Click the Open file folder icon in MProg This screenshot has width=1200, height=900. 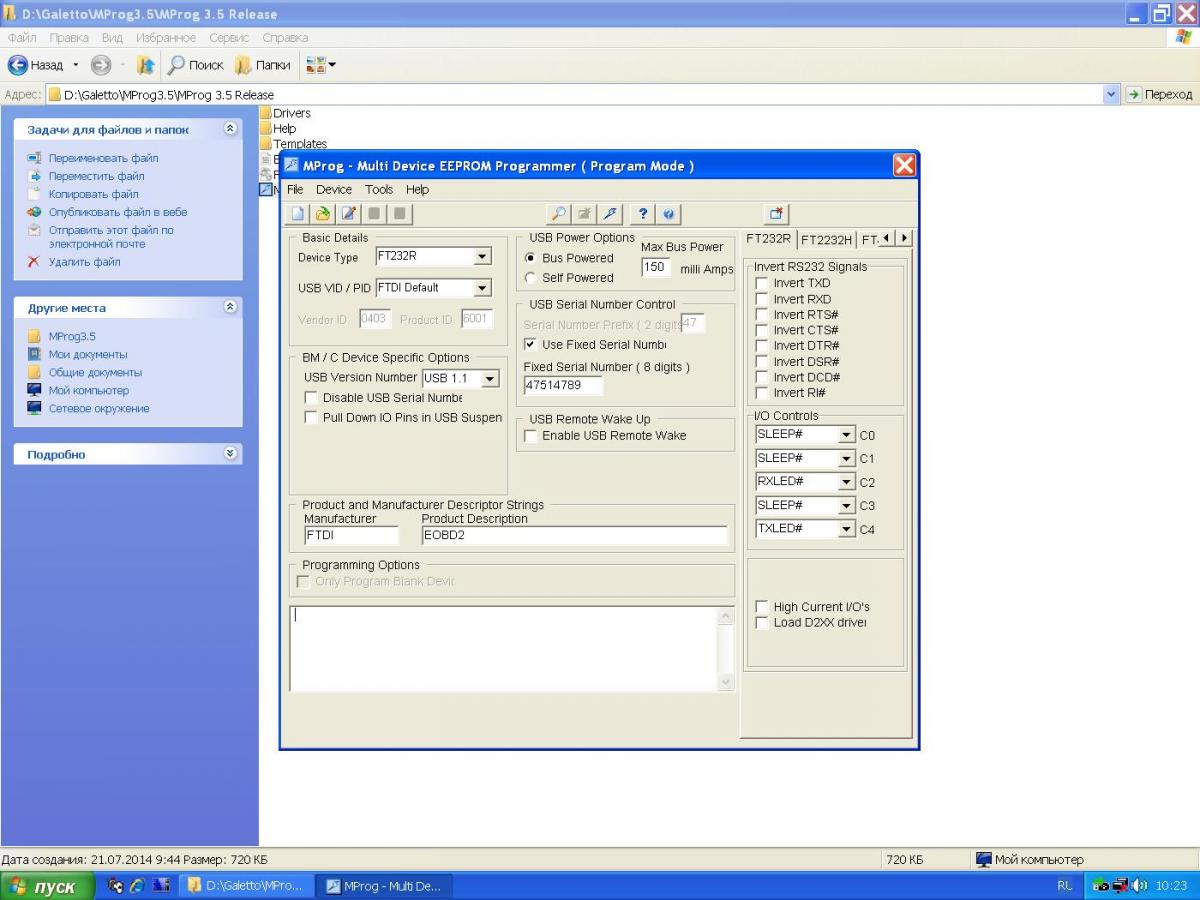pos(323,214)
